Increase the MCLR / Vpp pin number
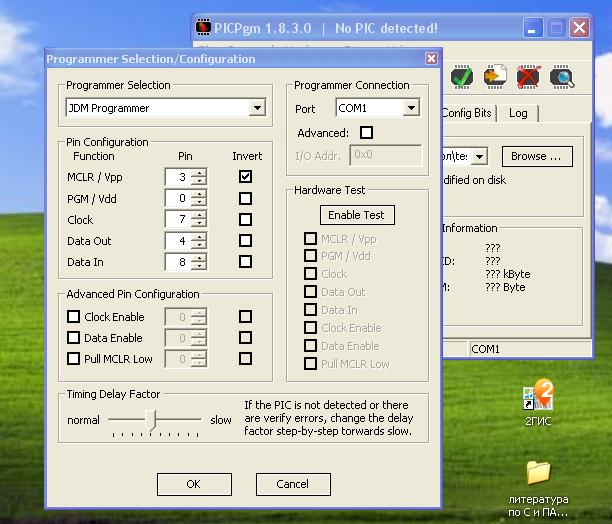This screenshot has height=524, width=612. coord(199,173)
